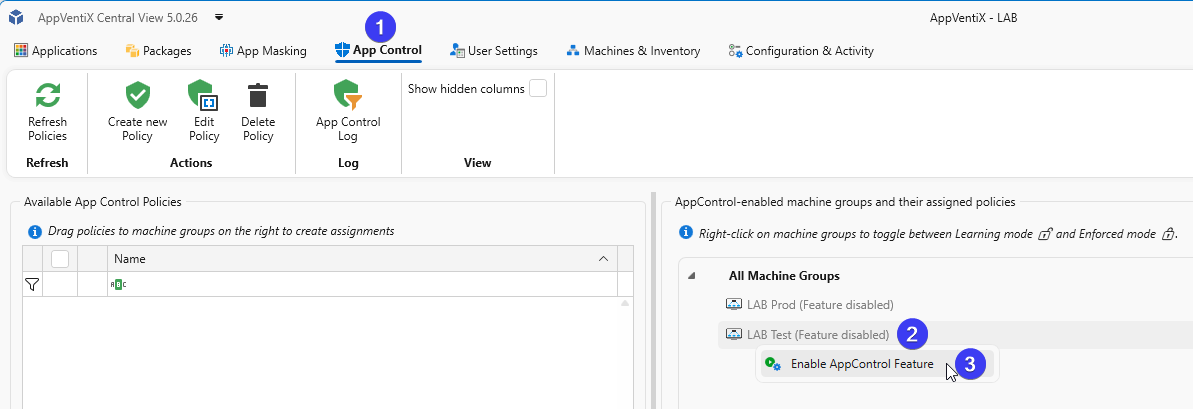1193x409 pixels.
Task: Check the select-all policies header checkbox
Action: pyautogui.click(x=60, y=259)
